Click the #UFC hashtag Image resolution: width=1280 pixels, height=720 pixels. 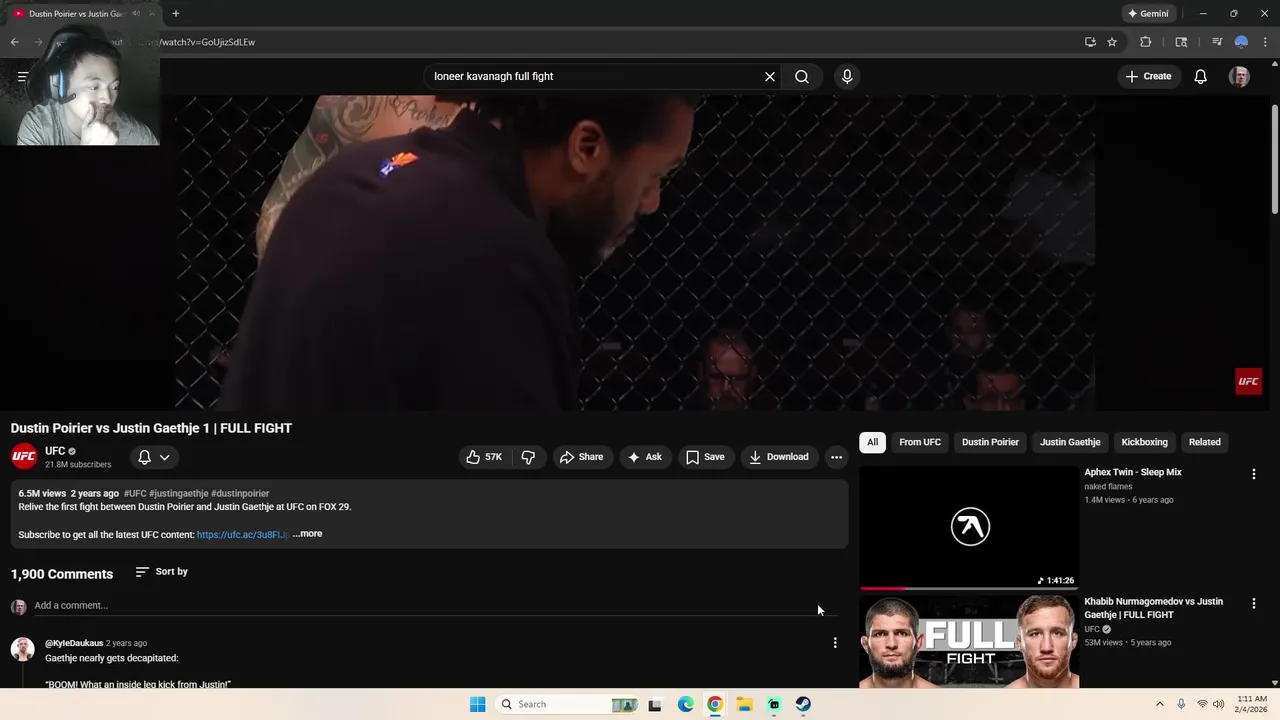pos(135,494)
